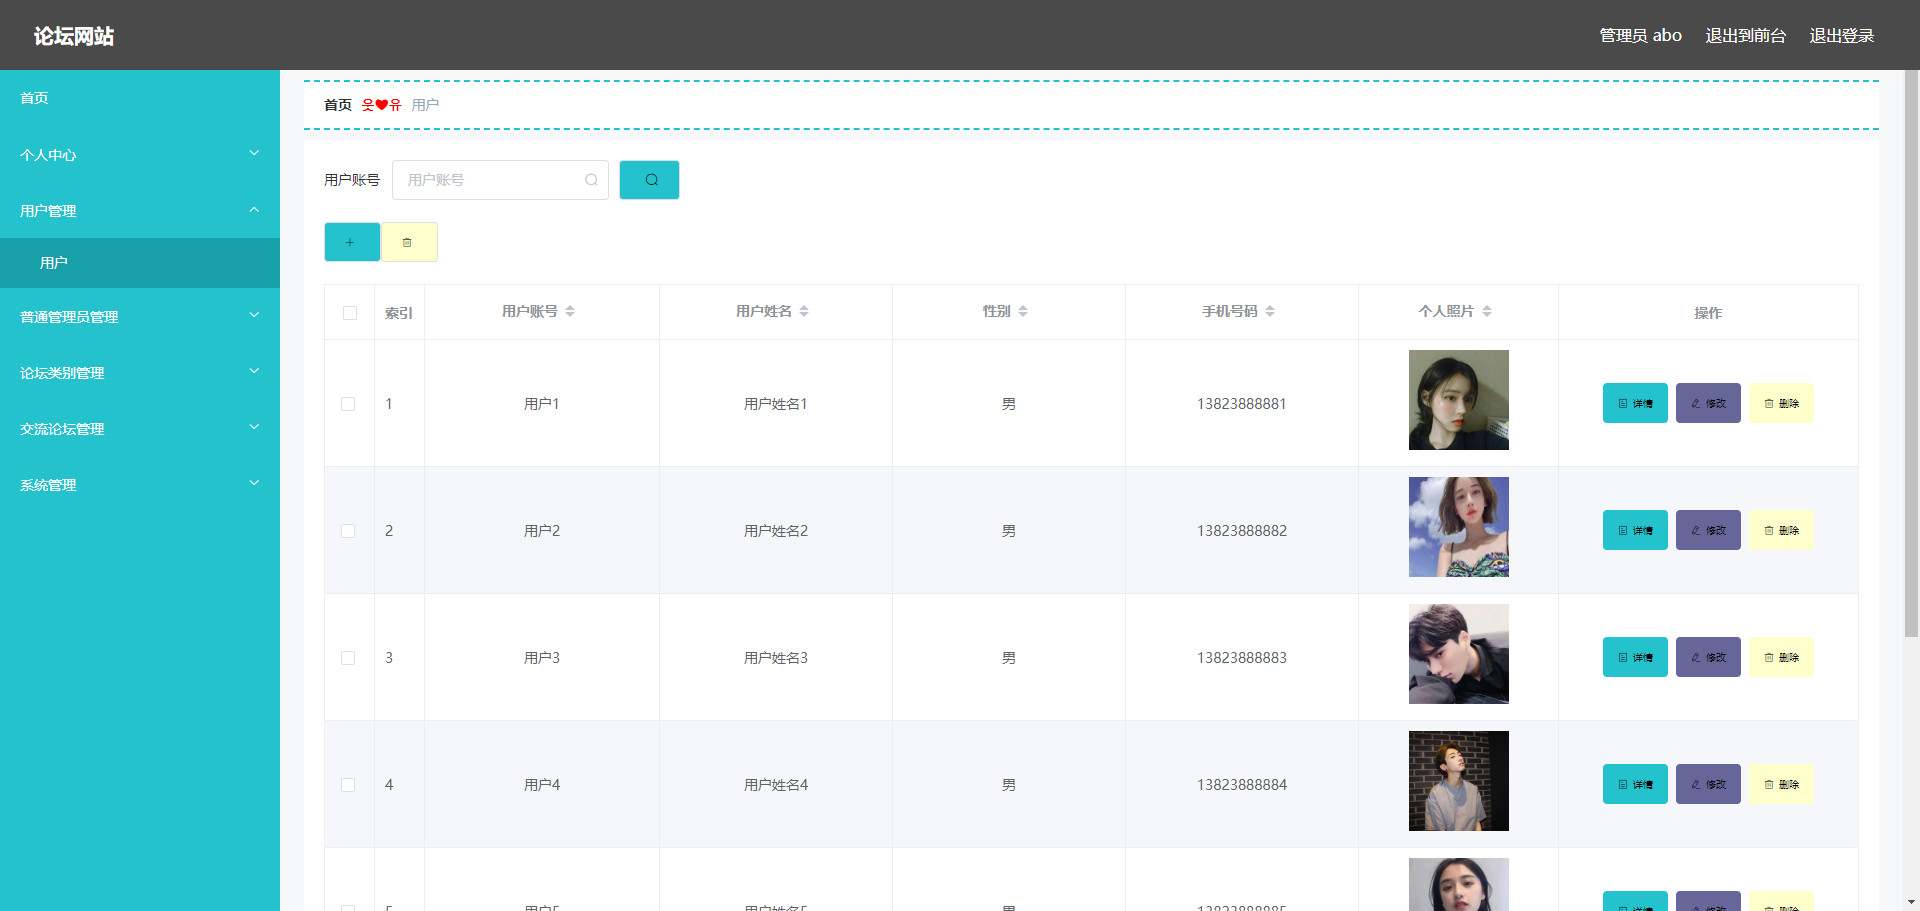
Task: Click 删除 for 用户3
Action: (x=1781, y=657)
